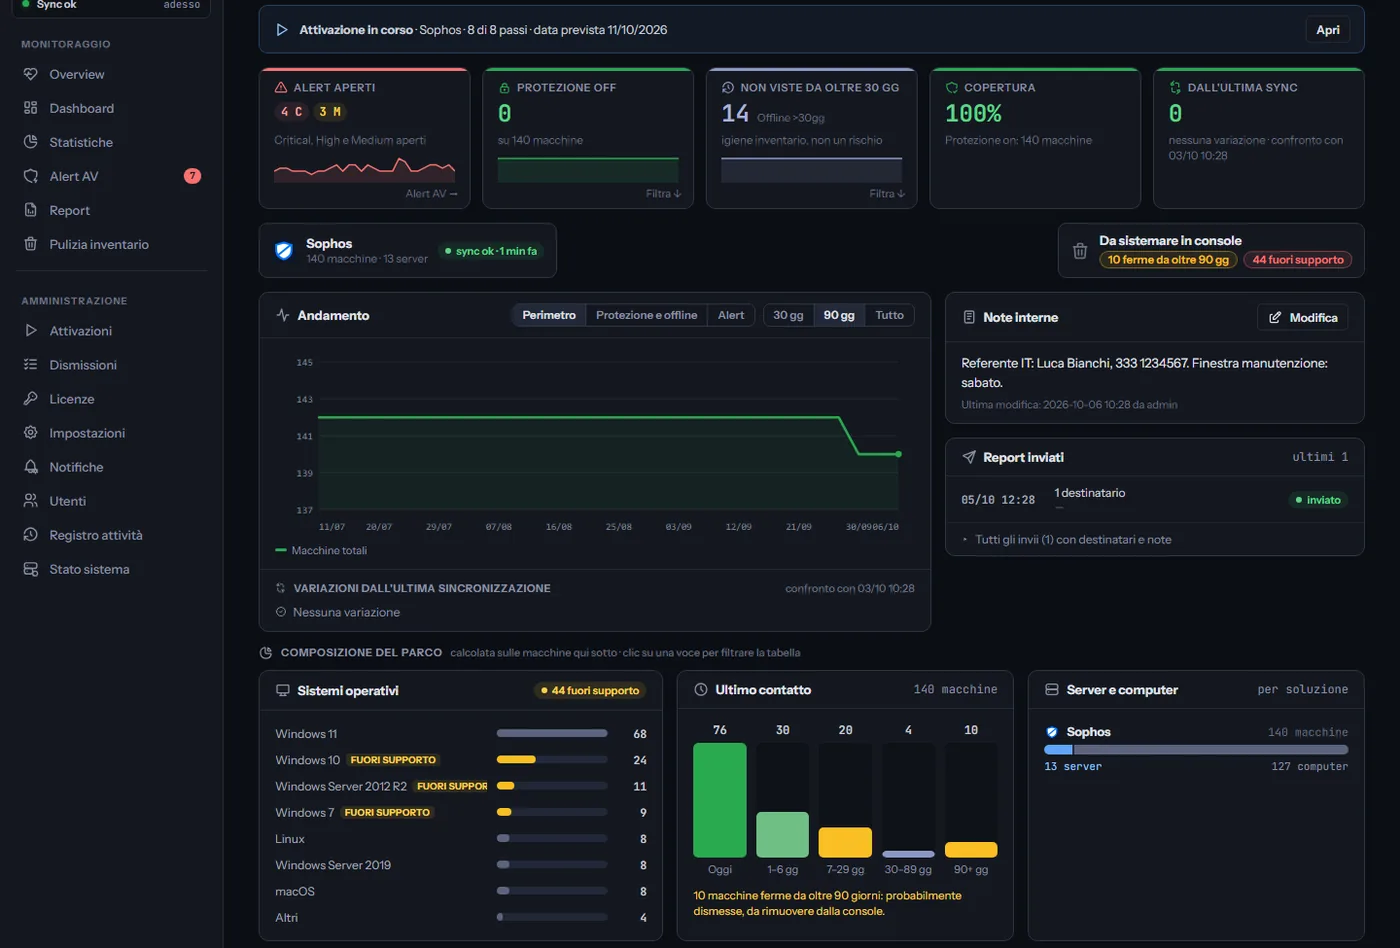Filter by Windows 11 usage bar

552,734
